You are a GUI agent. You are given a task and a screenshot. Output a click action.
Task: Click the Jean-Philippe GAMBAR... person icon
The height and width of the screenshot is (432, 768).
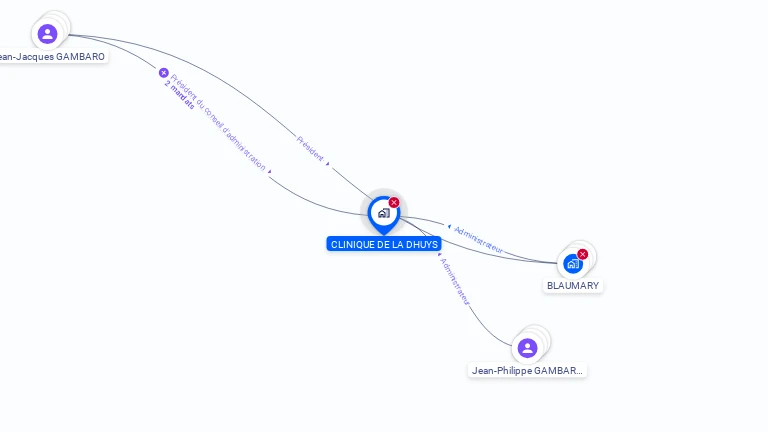click(528, 348)
